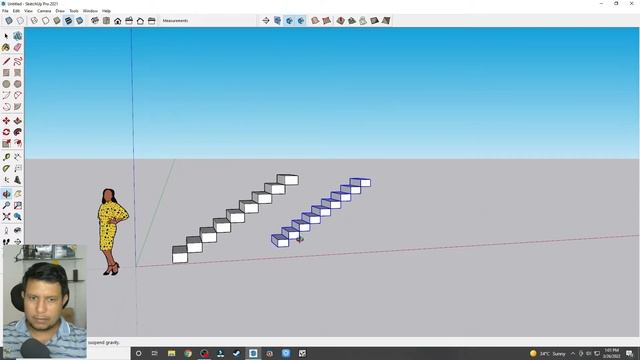Choose the 3D Text tool
This screenshot has width=640, height=360.
(18, 180)
